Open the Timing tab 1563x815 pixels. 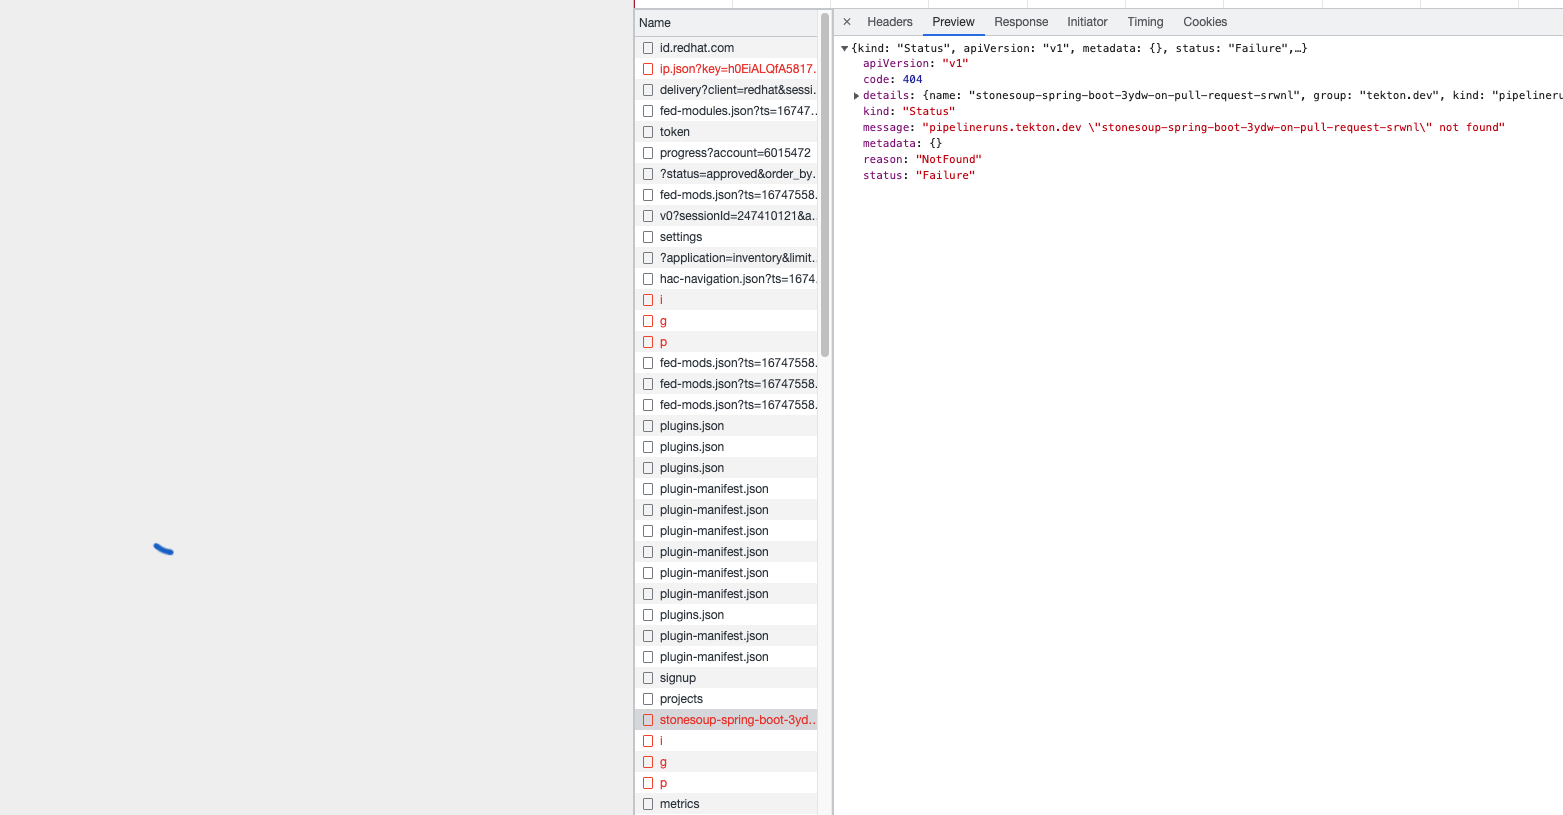1144,22
